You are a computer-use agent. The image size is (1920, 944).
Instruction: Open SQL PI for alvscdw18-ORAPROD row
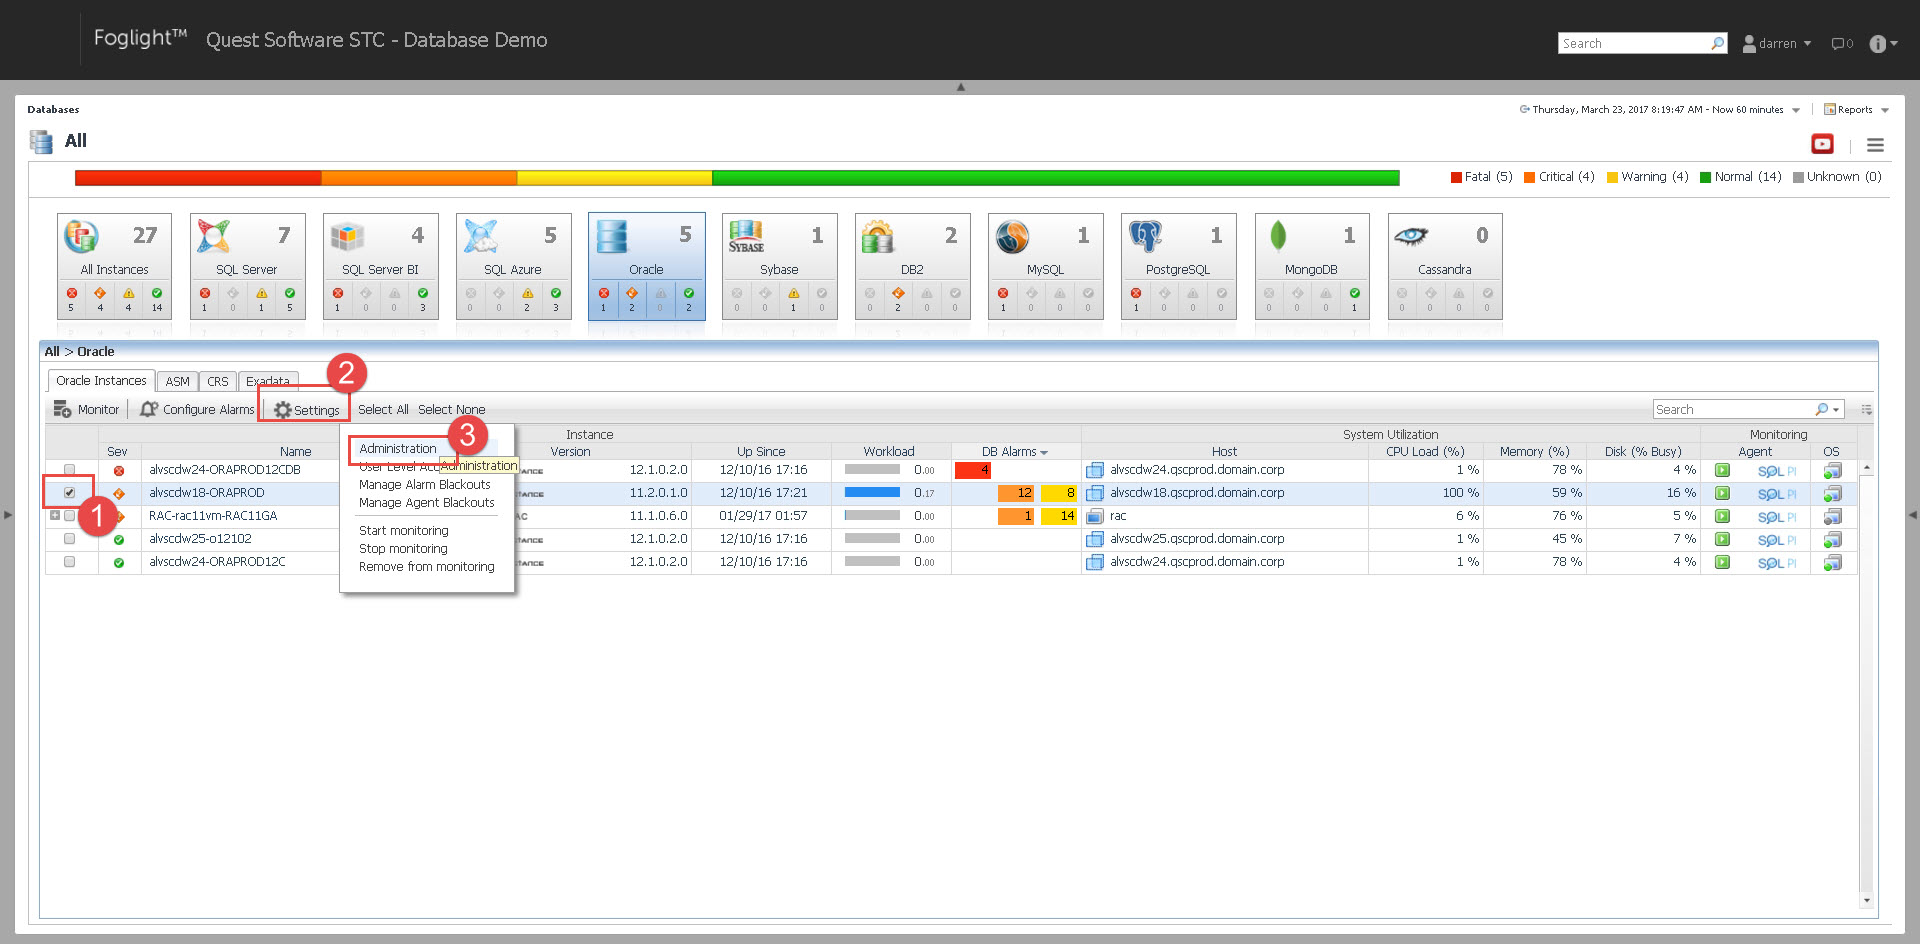[1776, 493]
